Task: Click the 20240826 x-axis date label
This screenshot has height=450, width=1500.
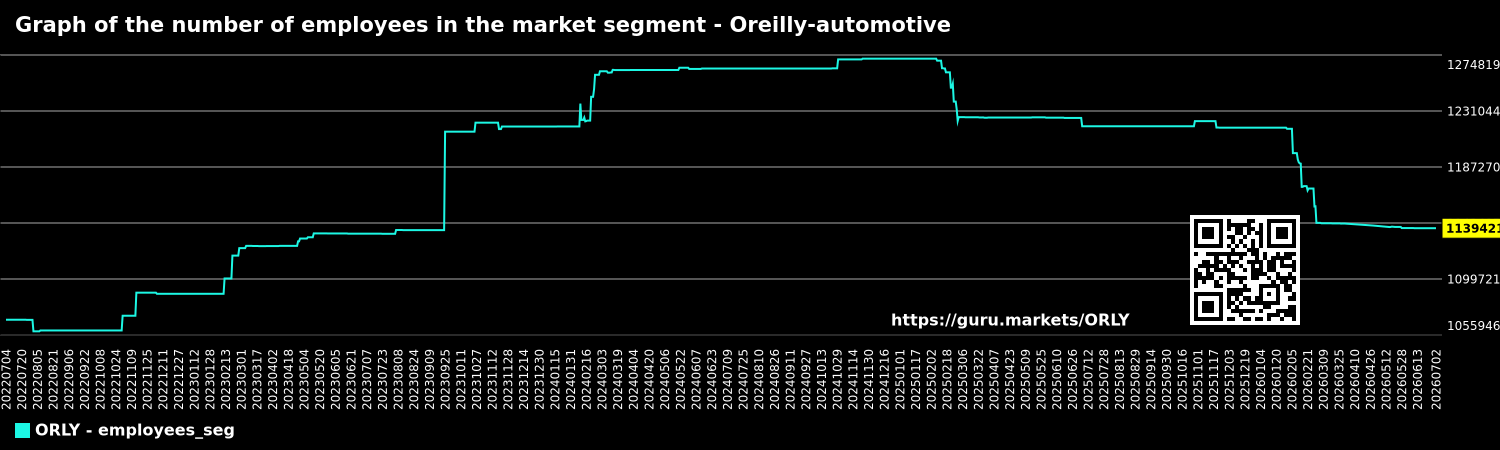Action: pos(775,378)
